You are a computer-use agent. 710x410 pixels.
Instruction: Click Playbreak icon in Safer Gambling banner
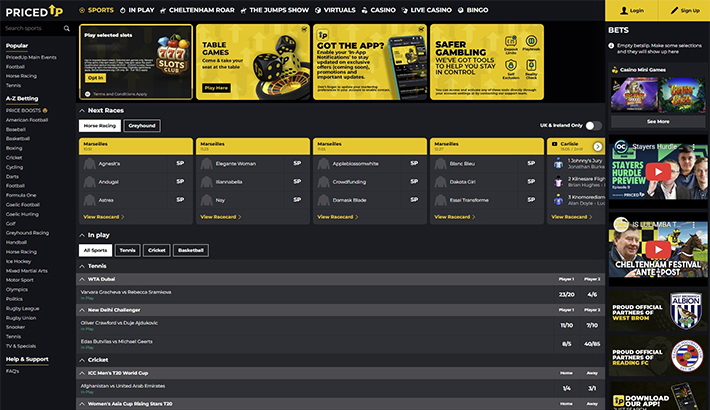click(531, 41)
